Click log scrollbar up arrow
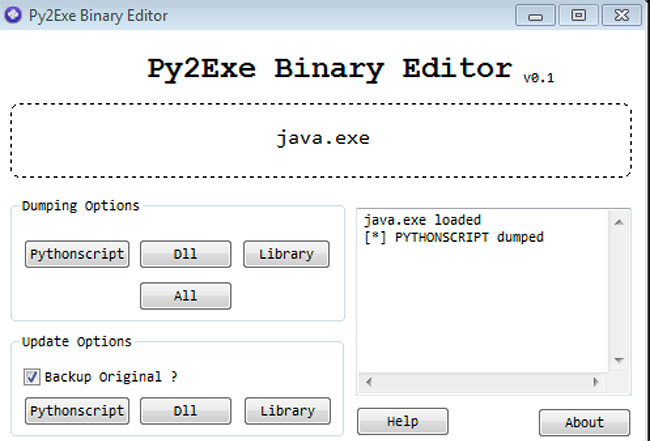This screenshot has height=441, width=650. (619, 223)
